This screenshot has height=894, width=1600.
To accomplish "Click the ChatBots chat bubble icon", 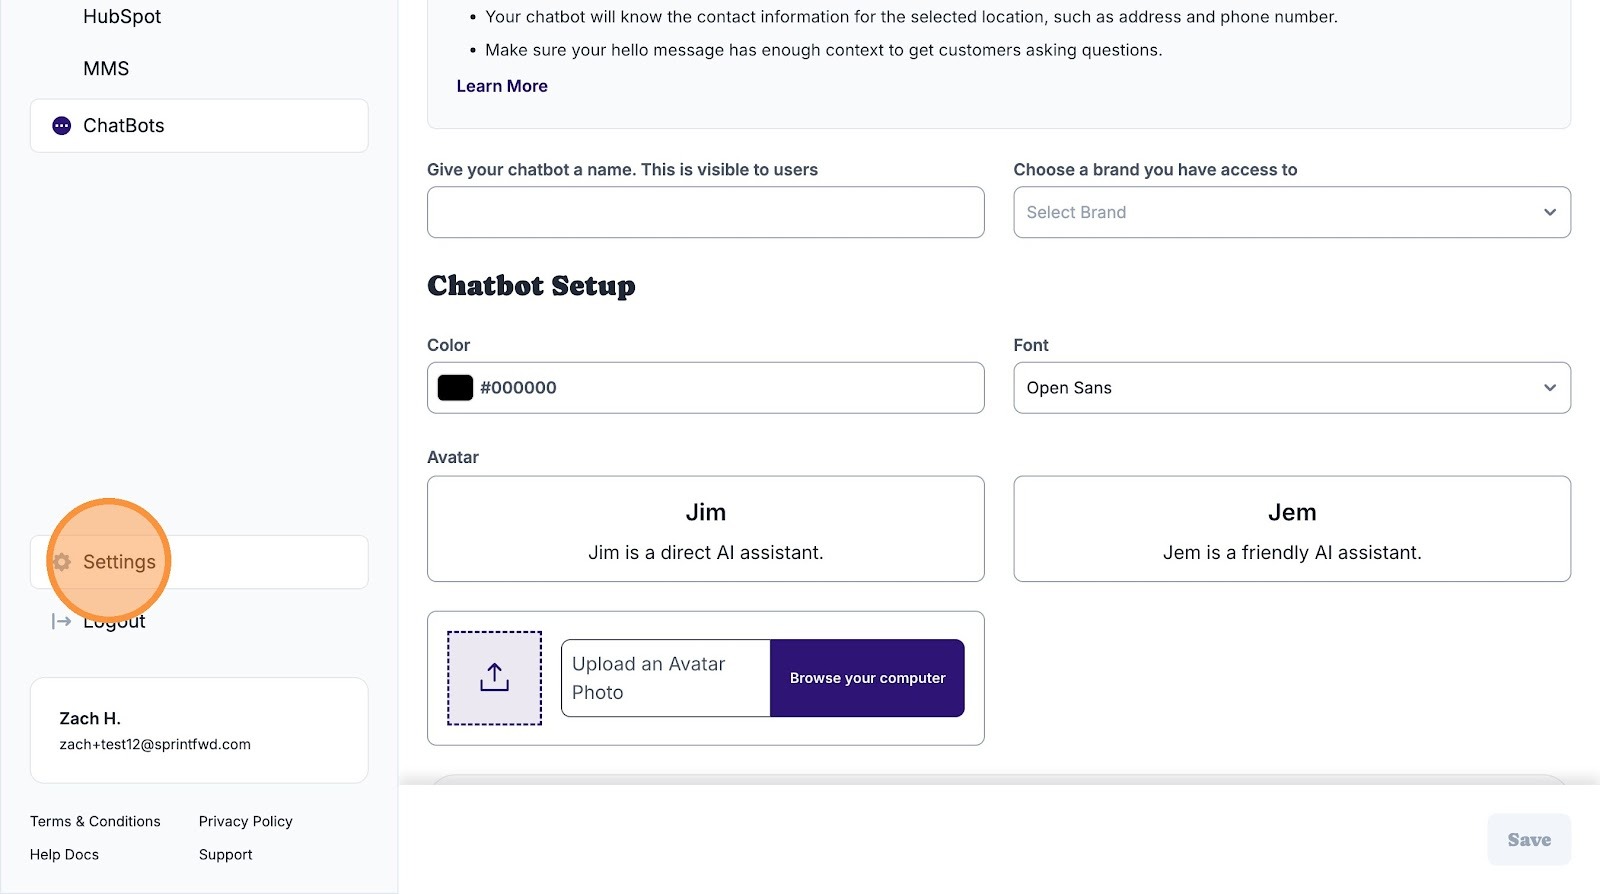I will pyautogui.click(x=62, y=126).
